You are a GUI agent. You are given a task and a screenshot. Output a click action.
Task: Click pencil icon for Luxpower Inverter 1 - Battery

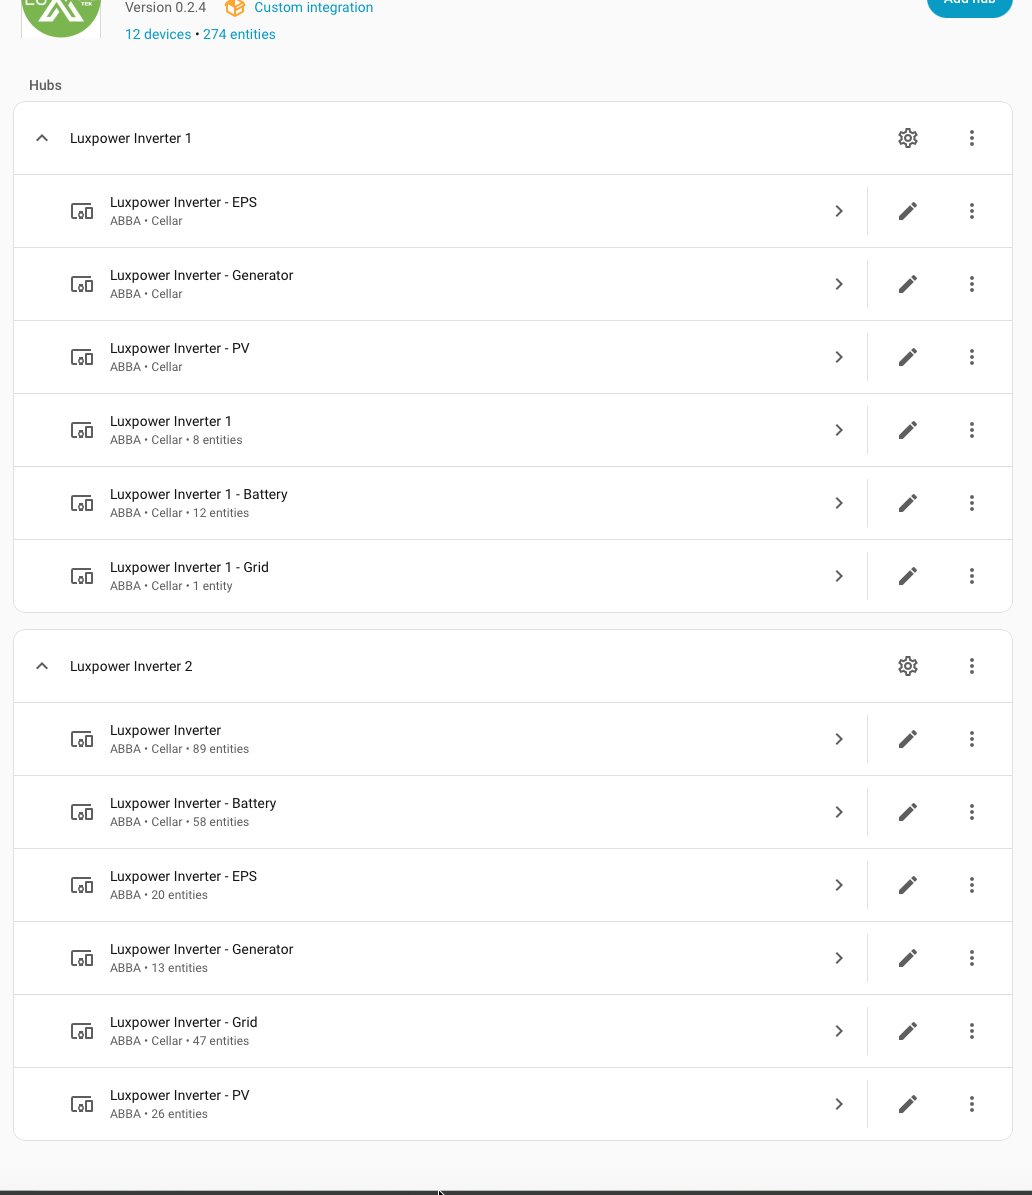pos(908,503)
